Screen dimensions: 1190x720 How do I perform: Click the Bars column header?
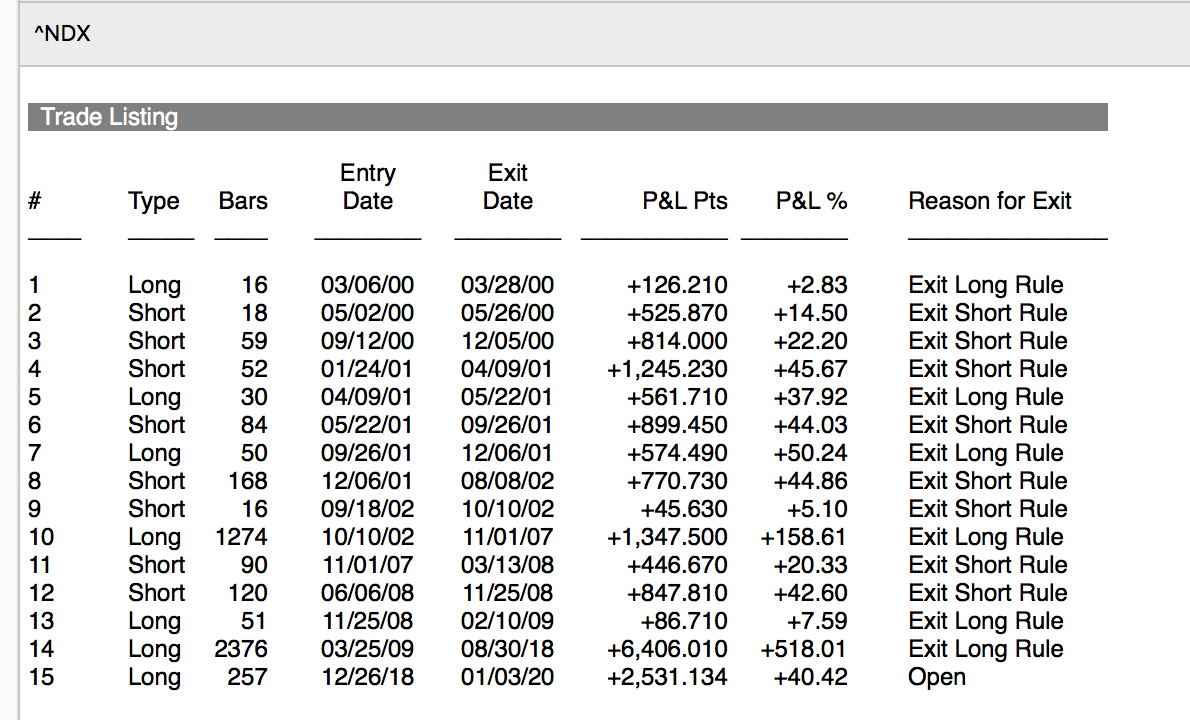coord(243,201)
